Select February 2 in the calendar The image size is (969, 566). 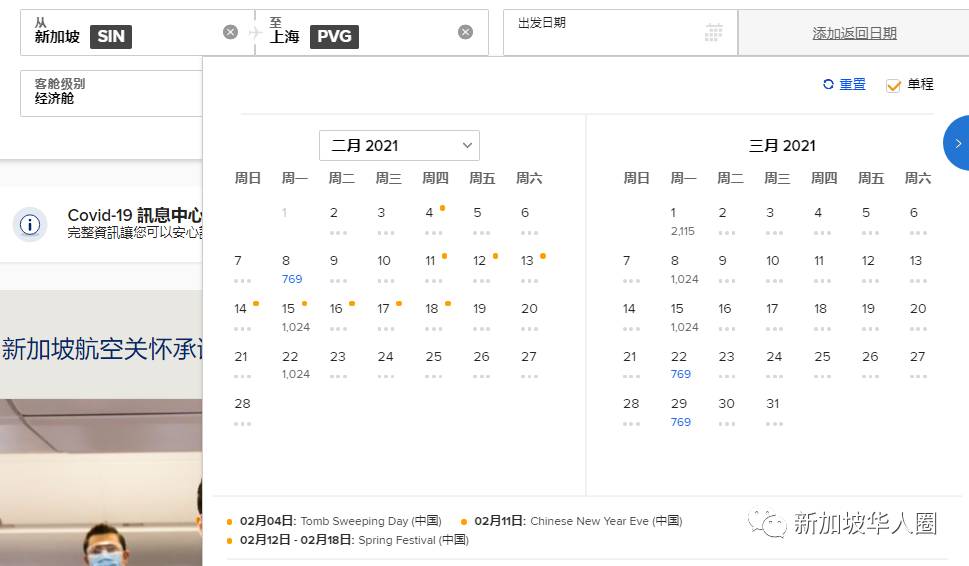[337, 221]
